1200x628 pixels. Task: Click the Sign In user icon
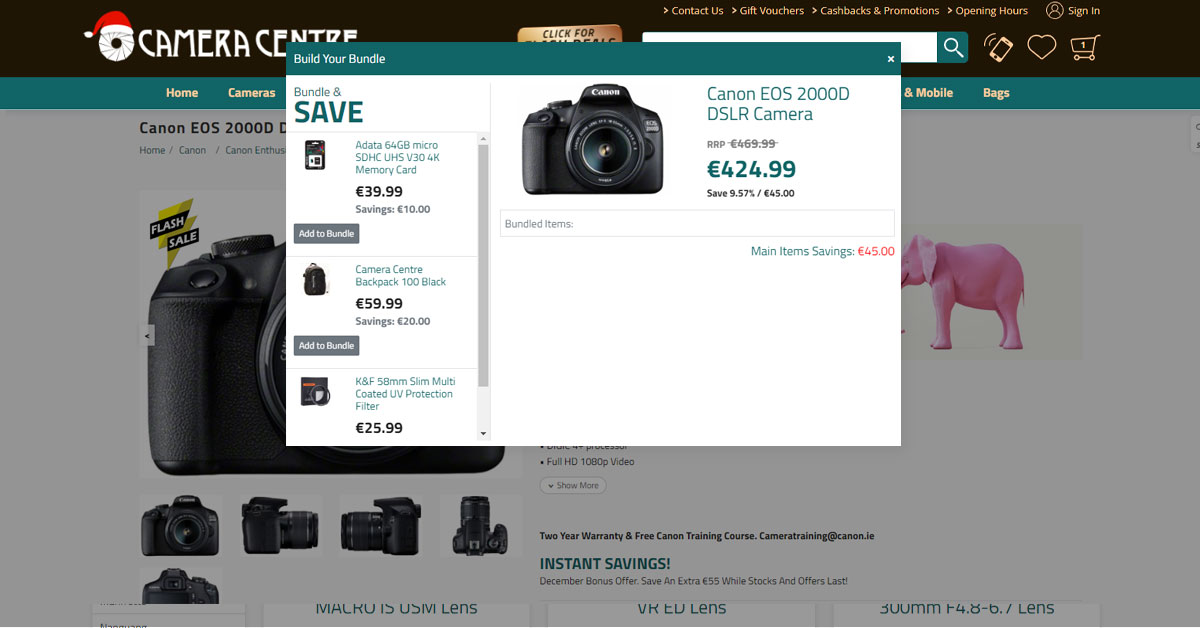tap(1055, 10)
